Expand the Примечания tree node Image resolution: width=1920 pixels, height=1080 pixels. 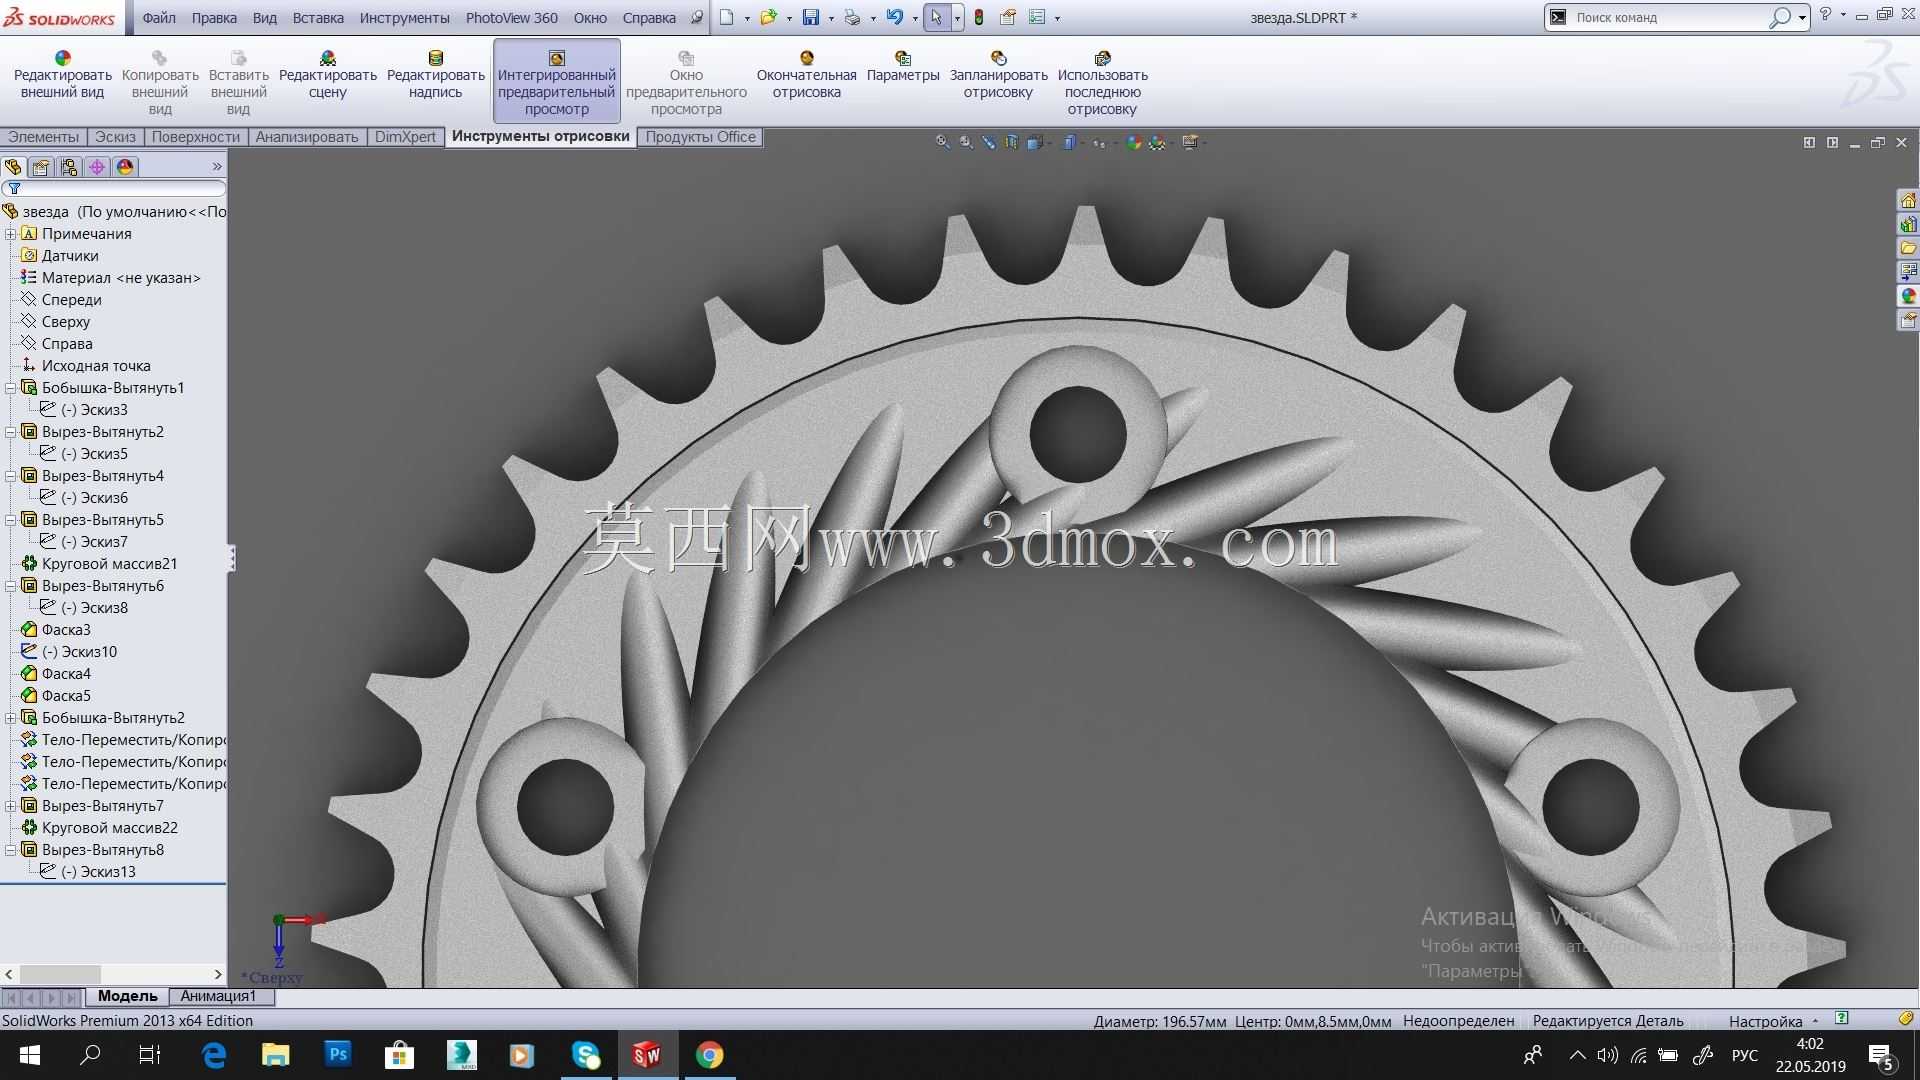click(11, 234)
